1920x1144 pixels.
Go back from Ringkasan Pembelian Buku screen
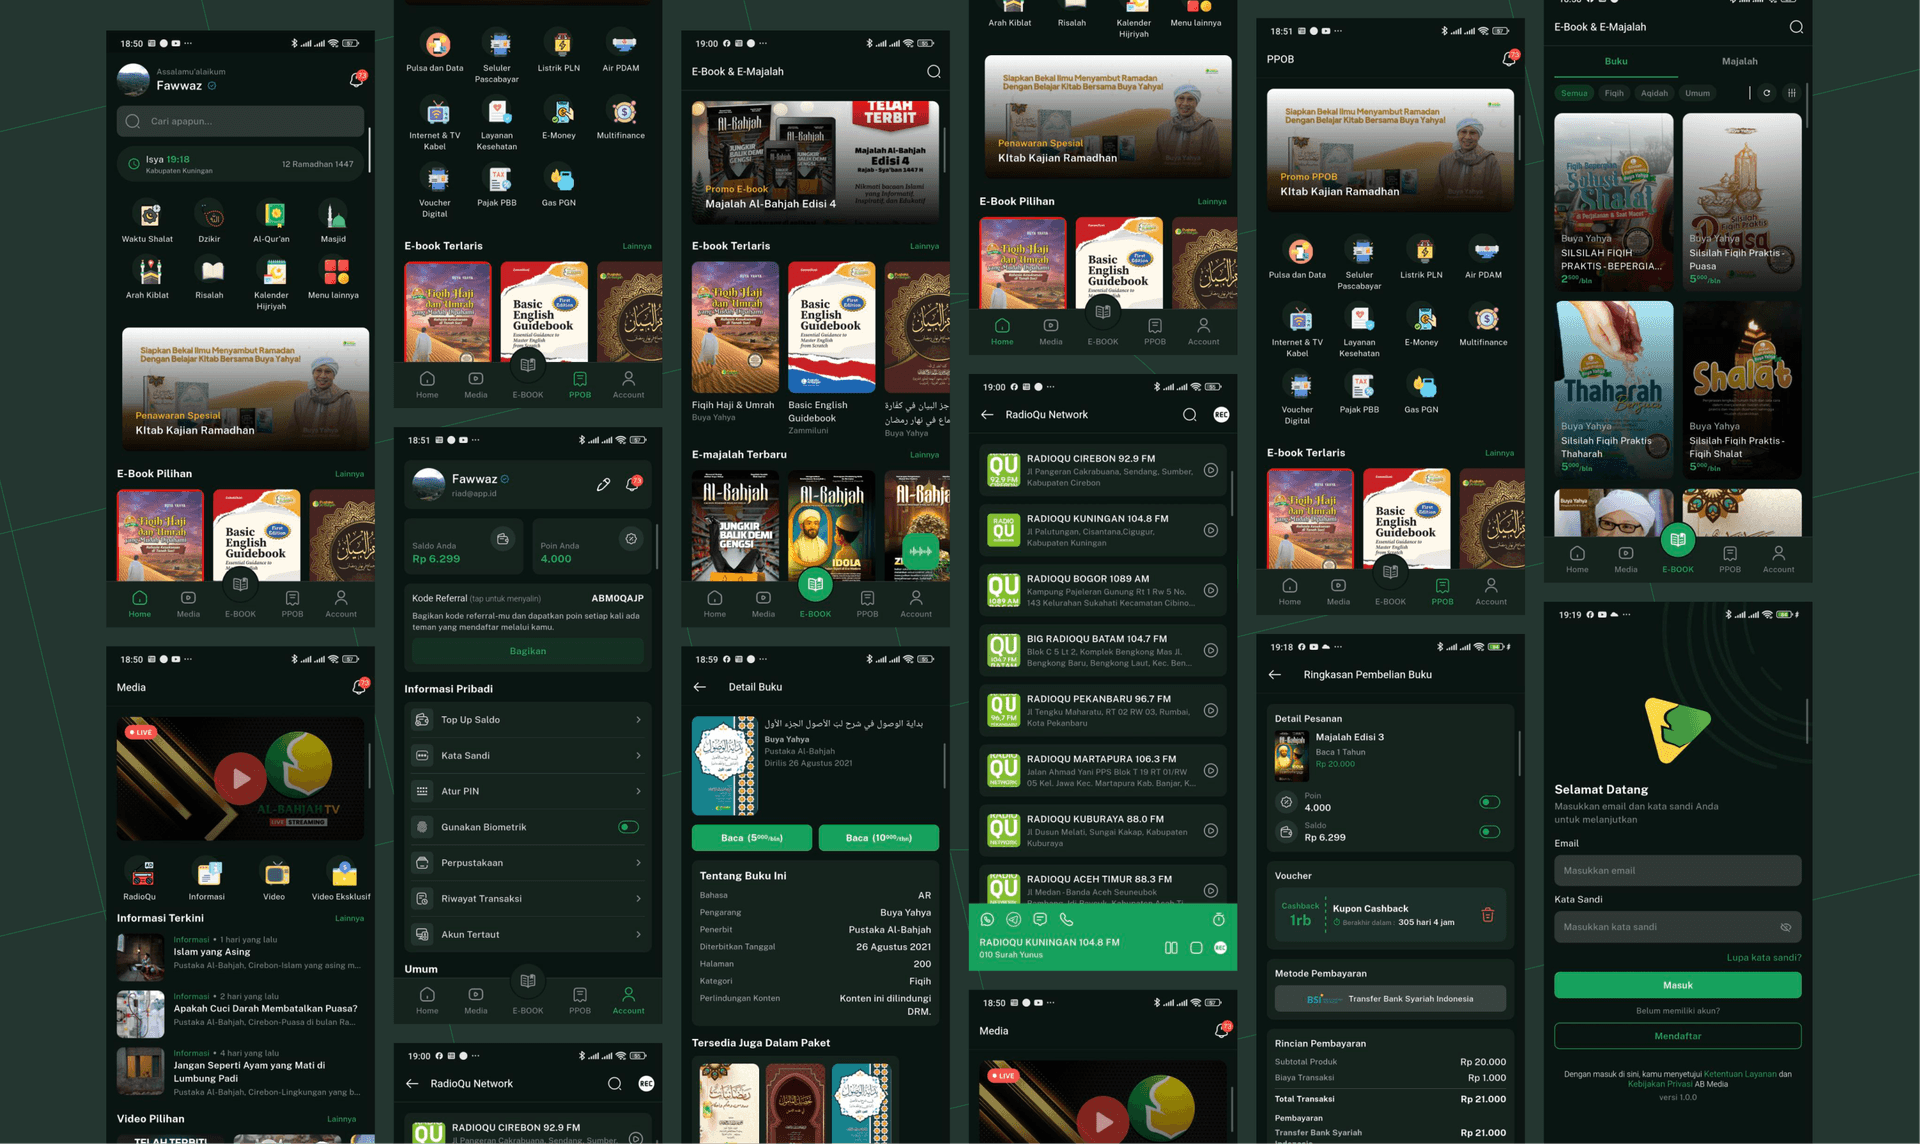click(x=1275, y=675)
